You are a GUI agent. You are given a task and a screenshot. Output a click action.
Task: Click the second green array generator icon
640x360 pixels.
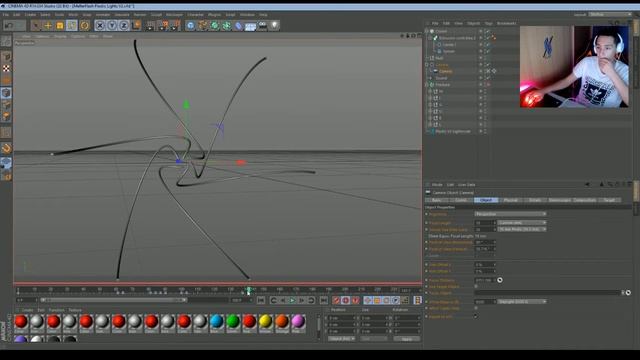tap(227, 26)
